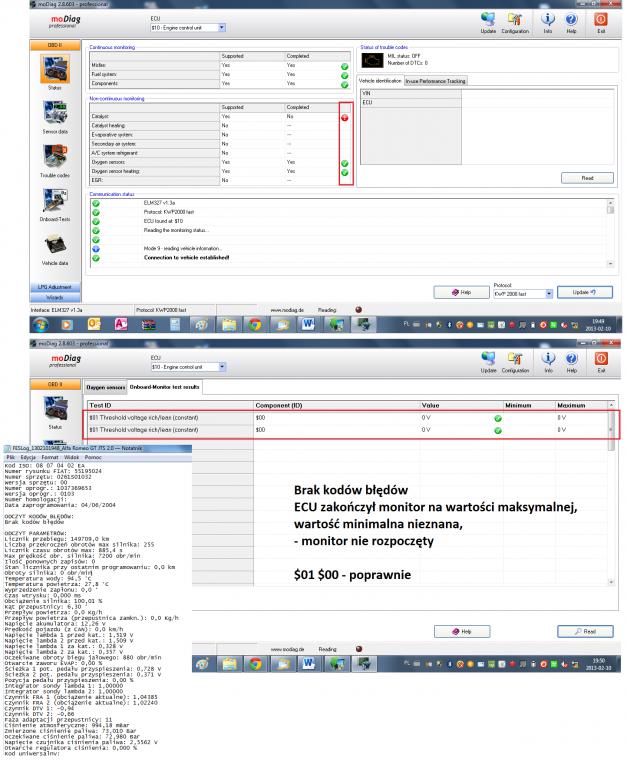Click the Read button in the Onboard-Monitor test results window
The width and height of the screenshot is (627, 768).
coord(585,632)
